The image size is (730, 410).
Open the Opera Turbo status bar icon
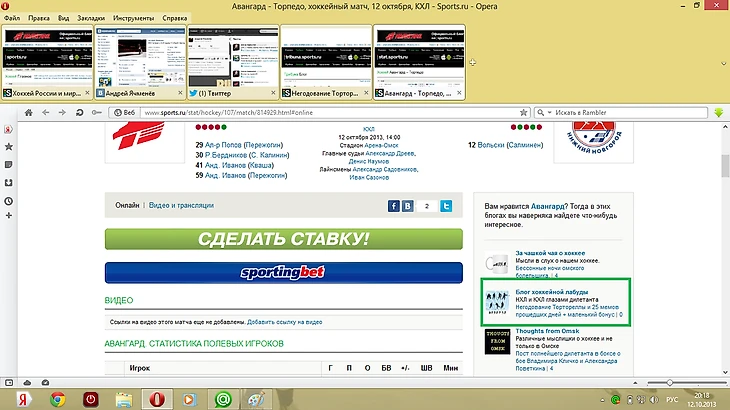45,383
